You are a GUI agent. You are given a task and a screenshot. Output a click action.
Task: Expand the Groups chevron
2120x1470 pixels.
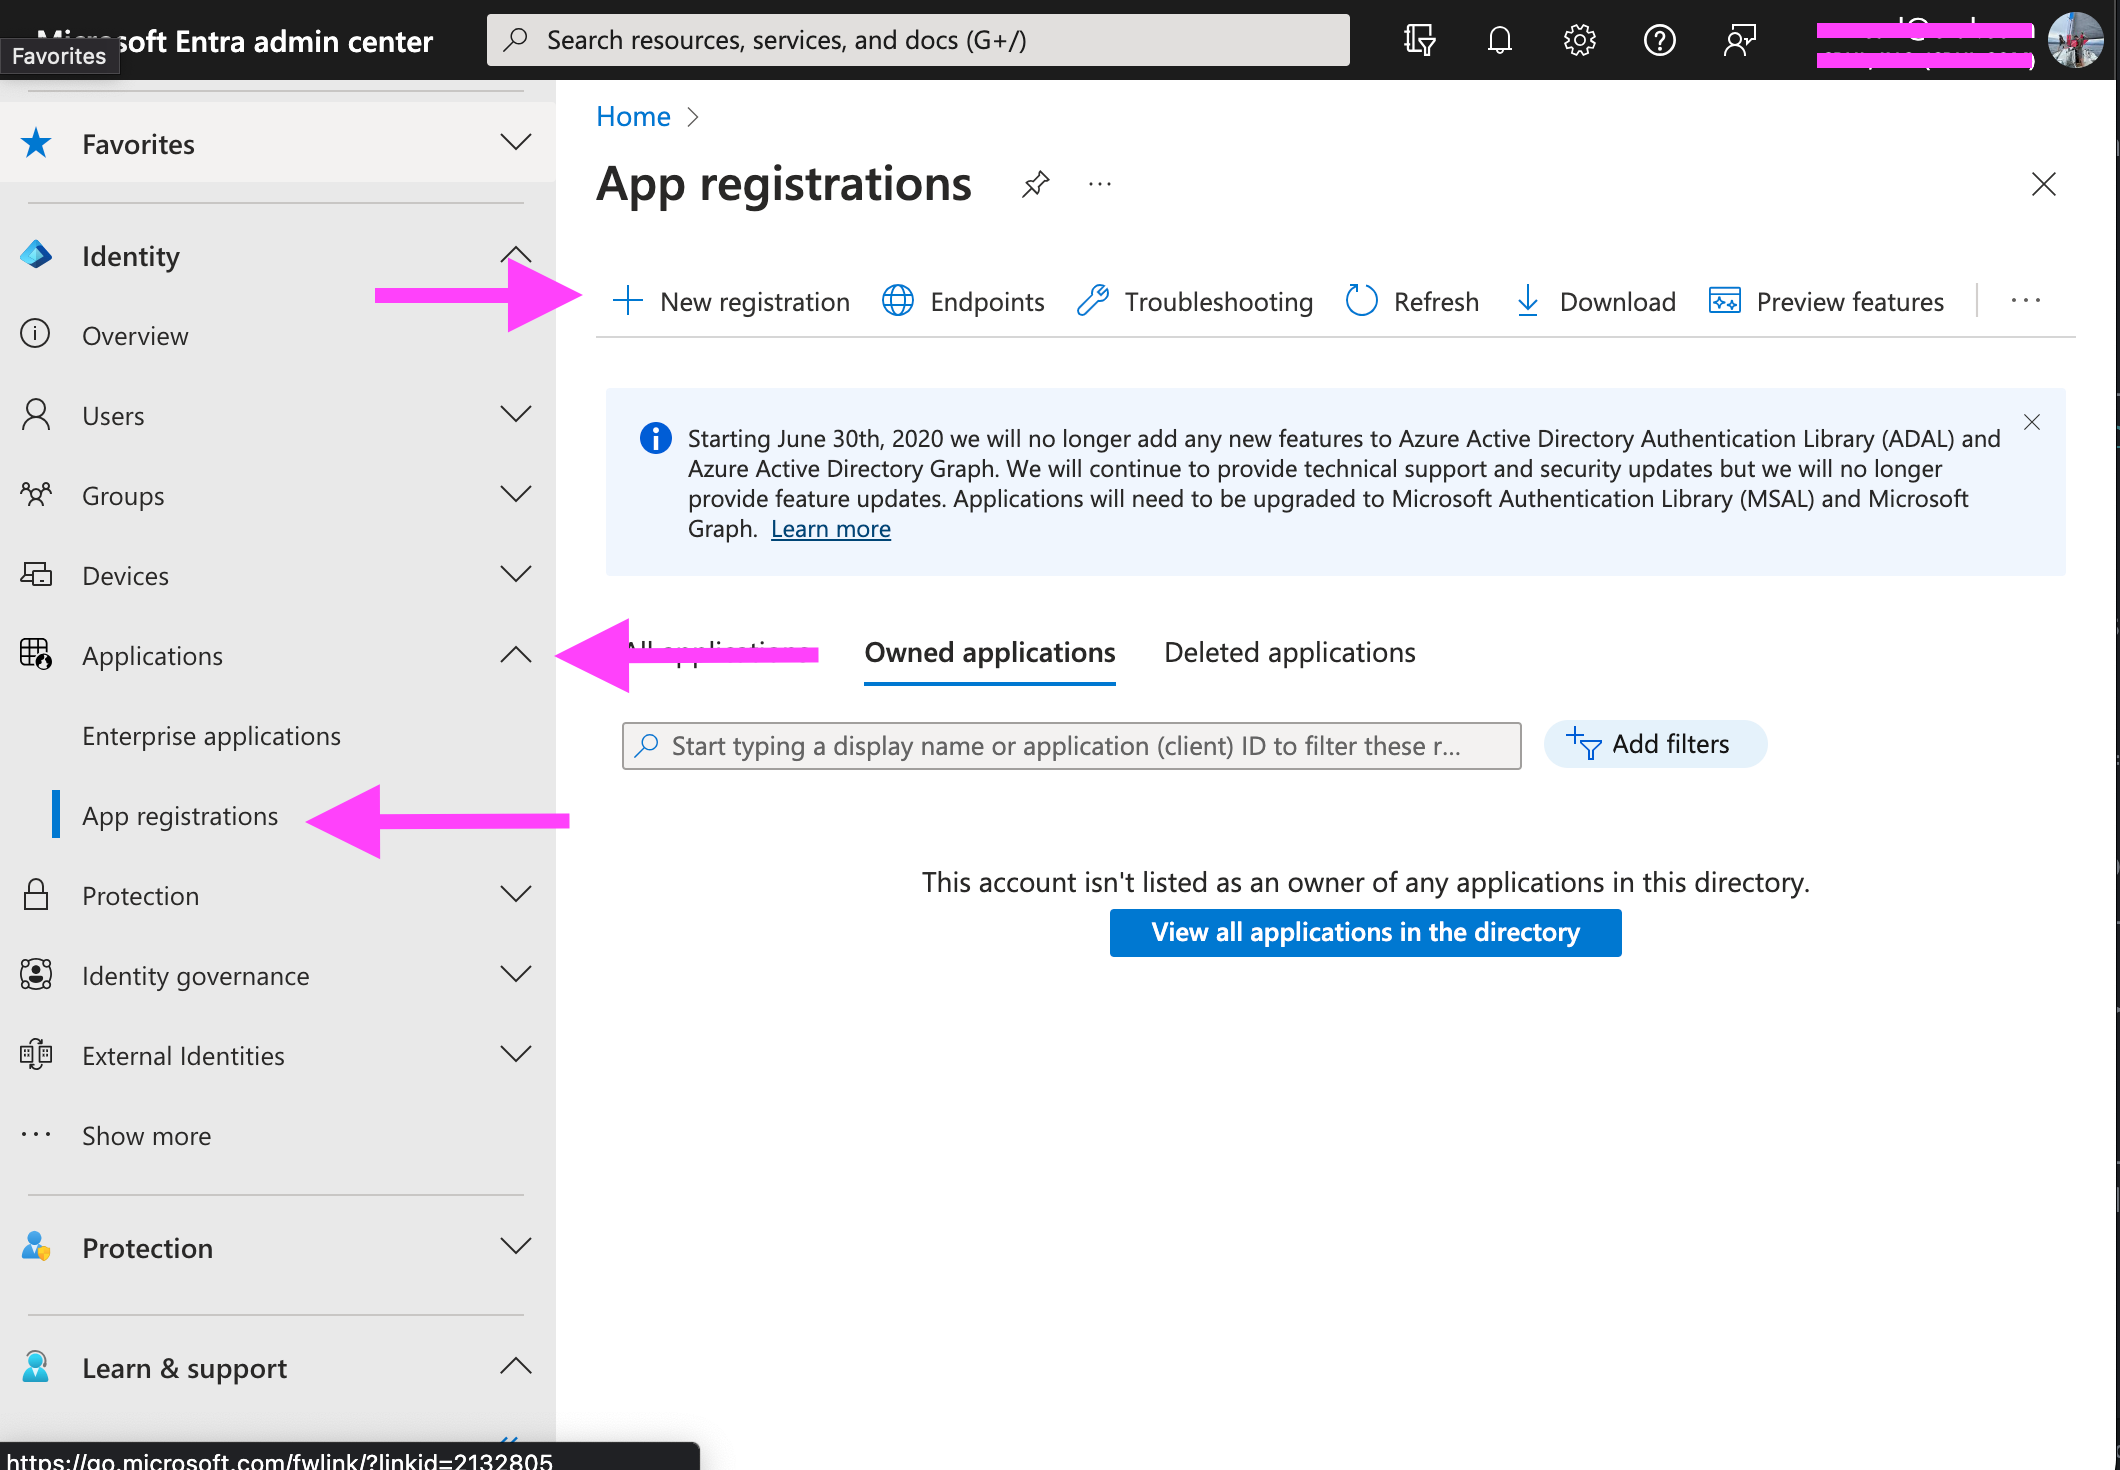[x=515, y=494]
